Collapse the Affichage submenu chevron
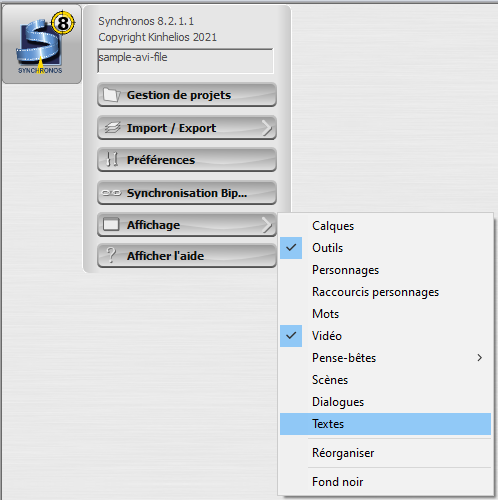This screenshot has height=500, width=498. tap(267, 225)
